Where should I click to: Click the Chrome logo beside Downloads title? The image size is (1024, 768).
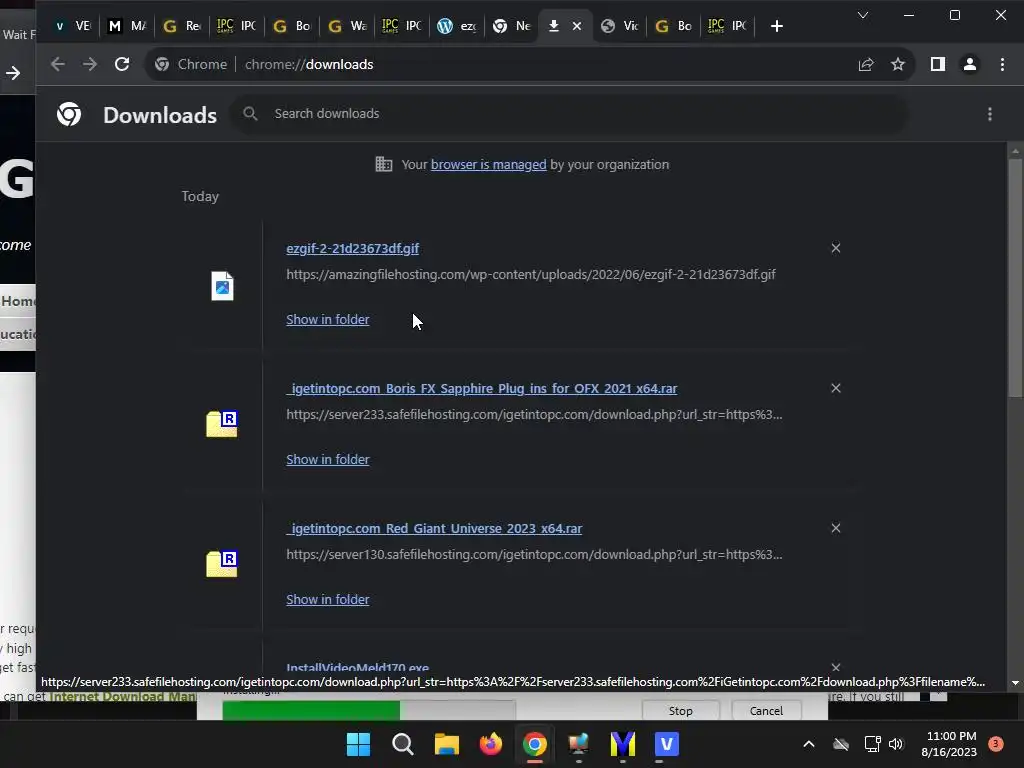coord(69,114)
